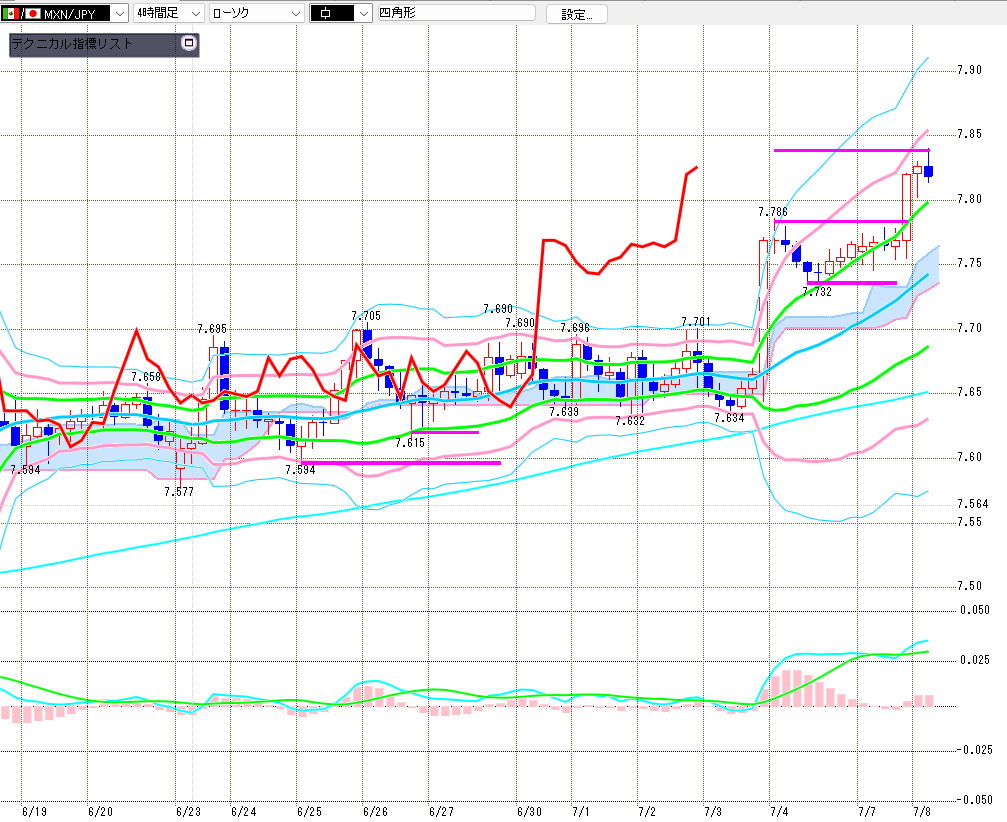Click the 0.050 MACD axis label
The height and width of the screenshot is (822, 1007).
[x=975, y=610]
